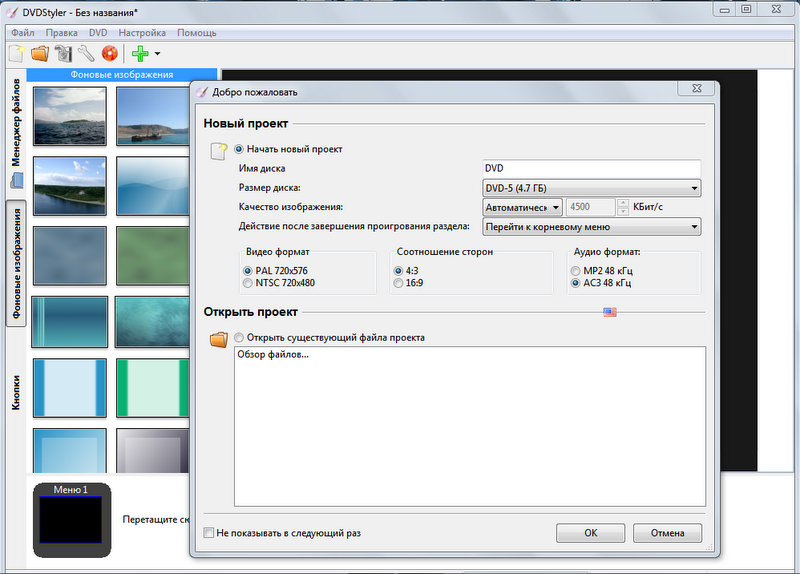
Task: Choose the NTSC 720x480 video format
Action: click(247, 283)
